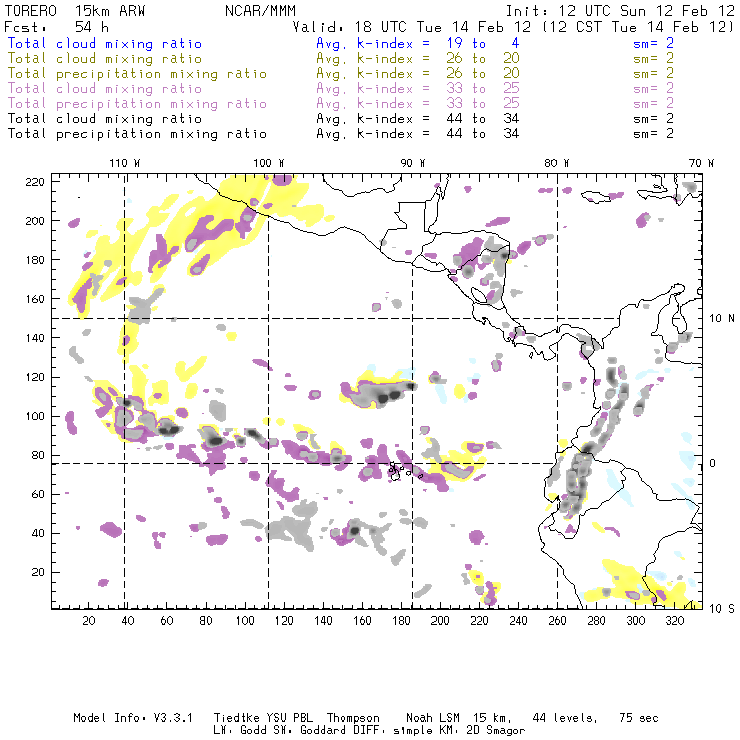Screen dimensions: 740x740
Task: Click 'Init: 12 UTC Sun 12 Feb 12'
Action: (620, 11)
